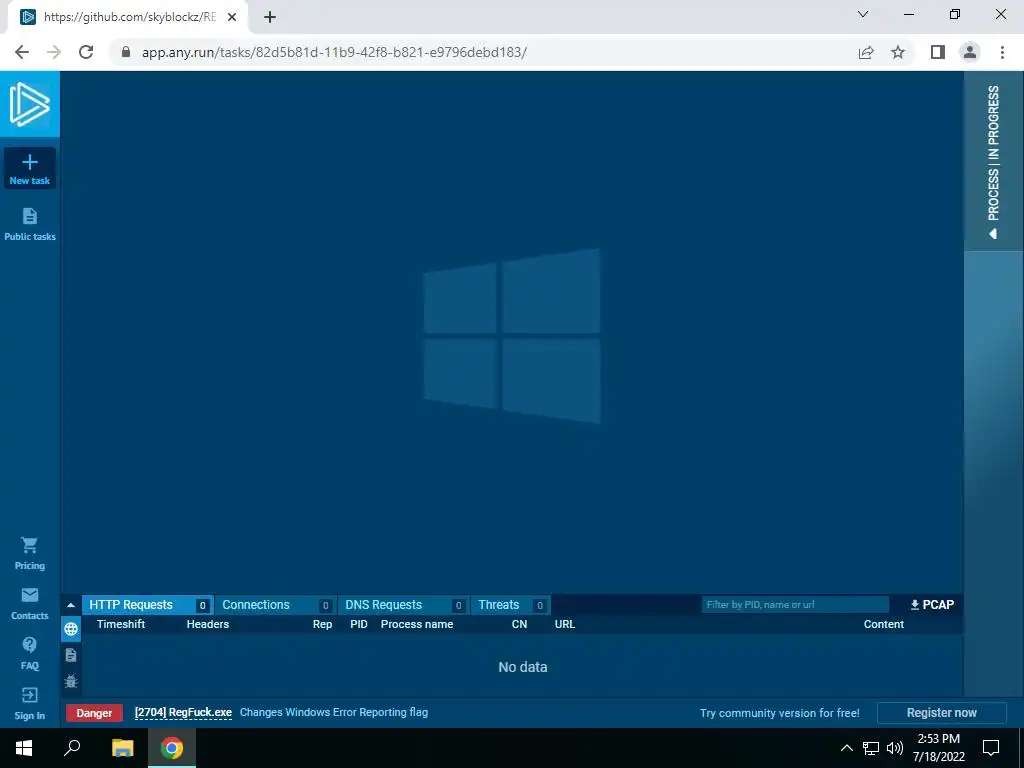Open the Pricing page
Screen dimensions: 1024x768
click(29, 553)
